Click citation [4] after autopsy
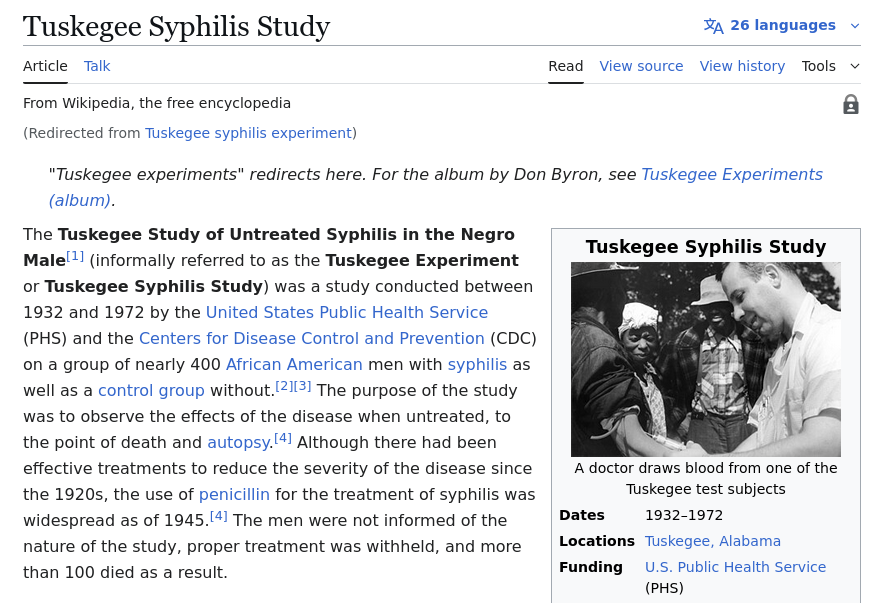The height and width of the screenshot is (603, 885). (x=283, y=438)
